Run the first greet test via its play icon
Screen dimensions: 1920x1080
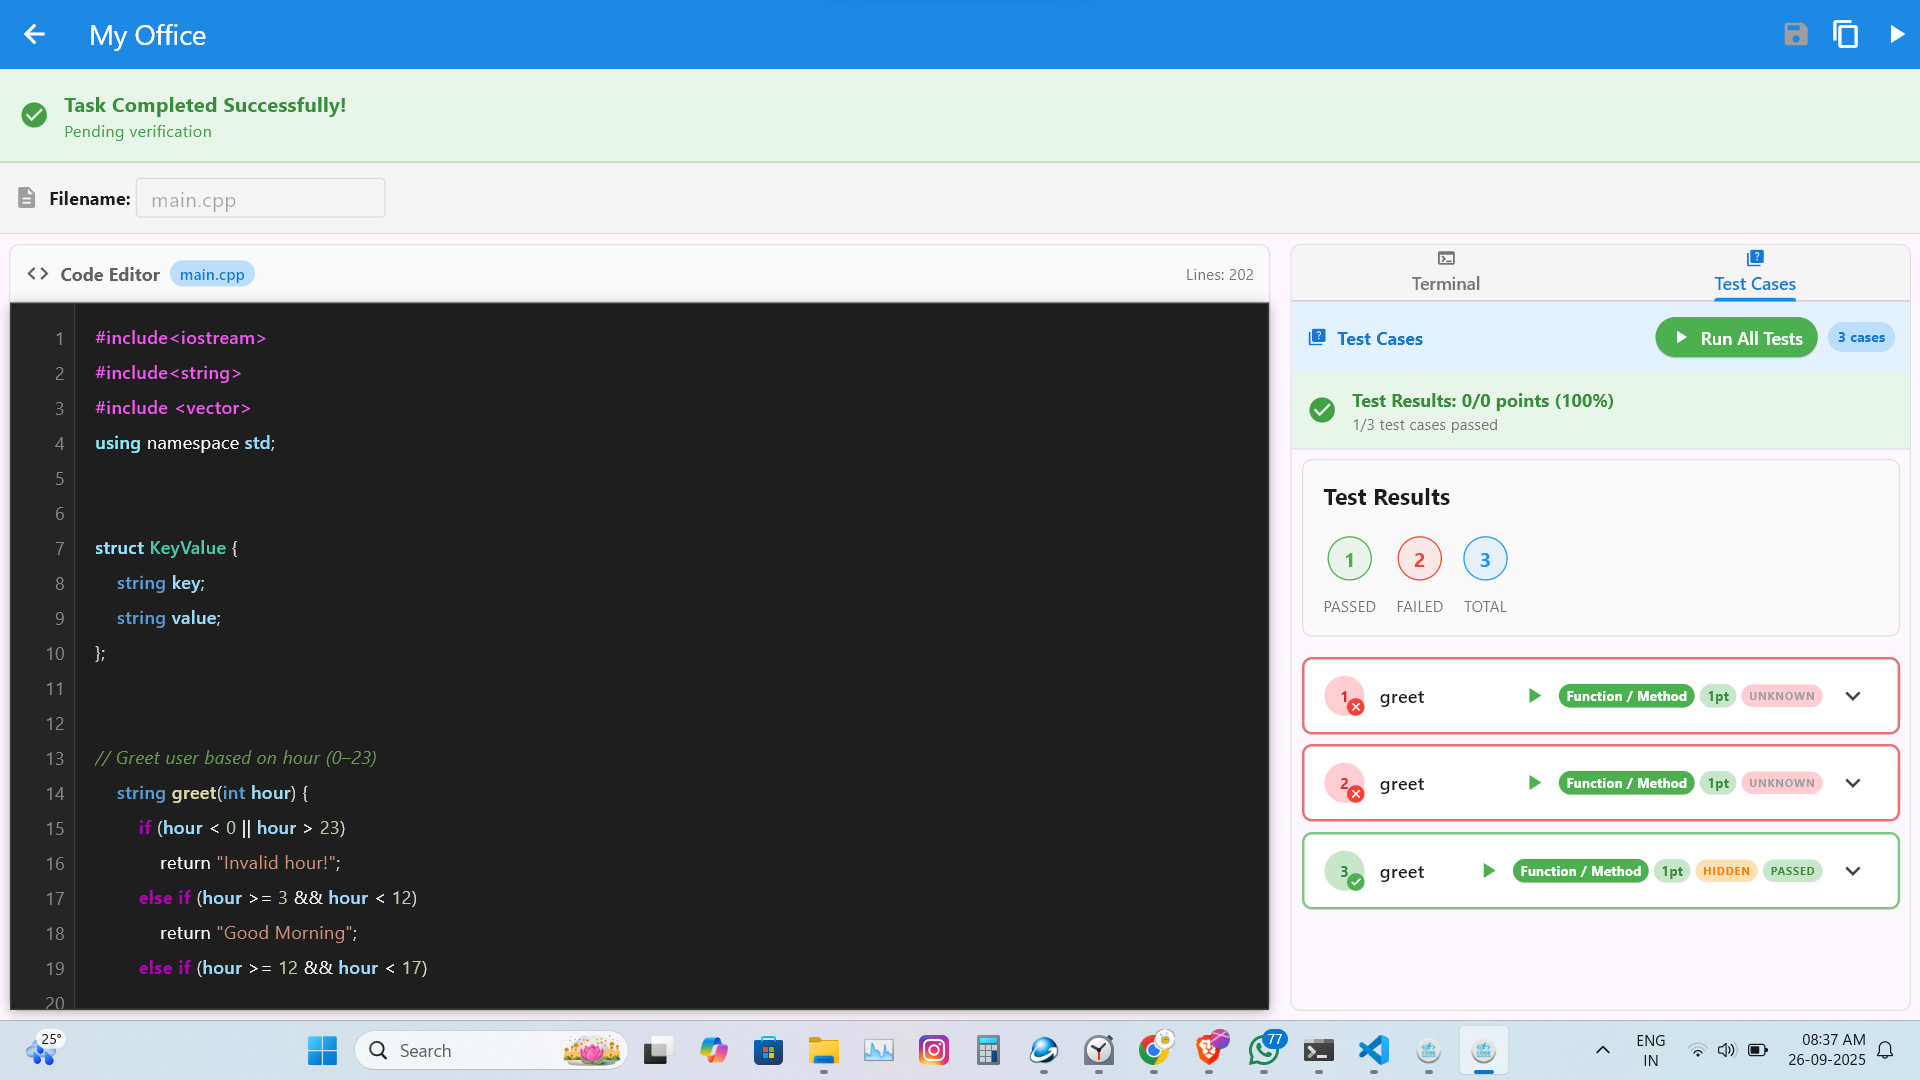pyautogui.click(x=1536, y=696)
